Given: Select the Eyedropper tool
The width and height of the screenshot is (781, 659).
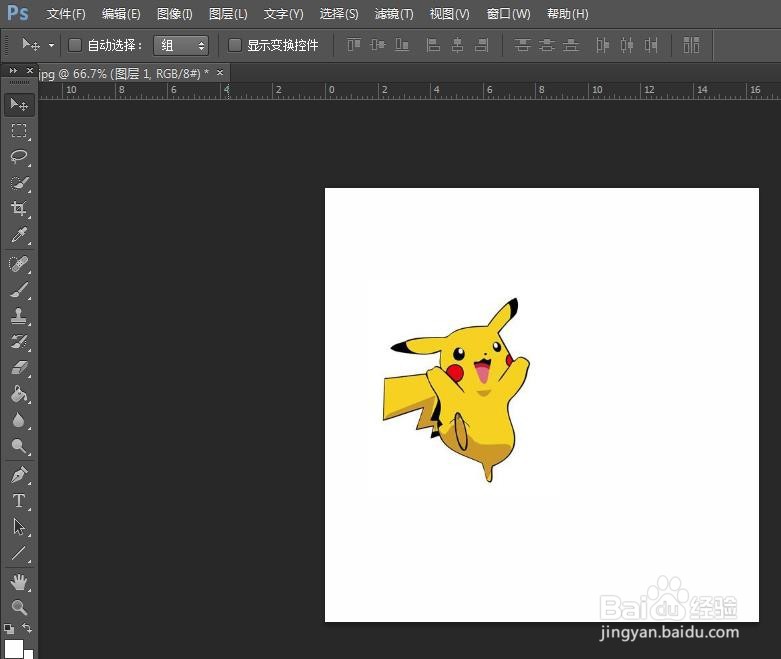Looking at the screenshot, I should pyautogui.click(x=19, y=235).
